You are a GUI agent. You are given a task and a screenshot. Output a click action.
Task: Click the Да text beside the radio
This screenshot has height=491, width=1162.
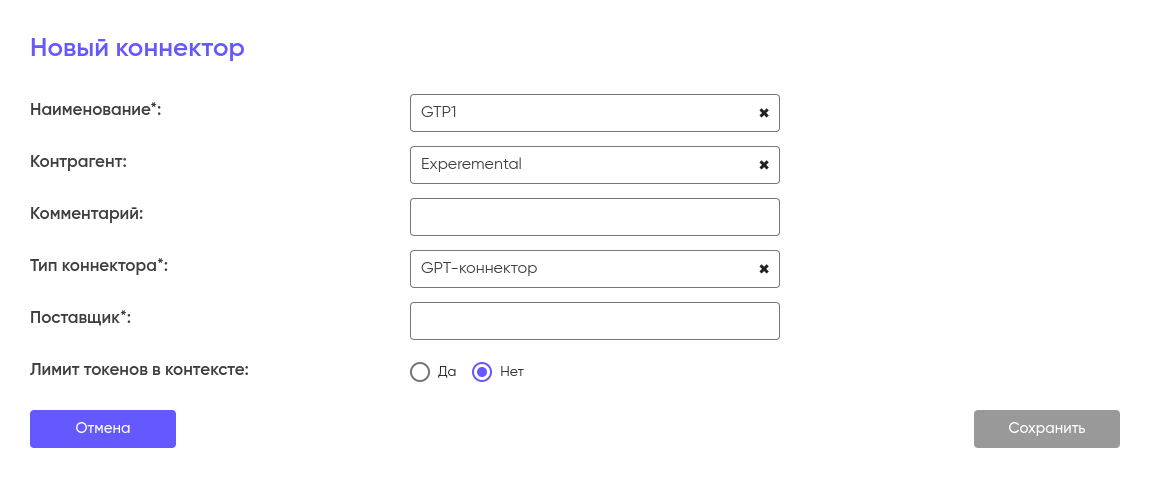click(447, 372)
